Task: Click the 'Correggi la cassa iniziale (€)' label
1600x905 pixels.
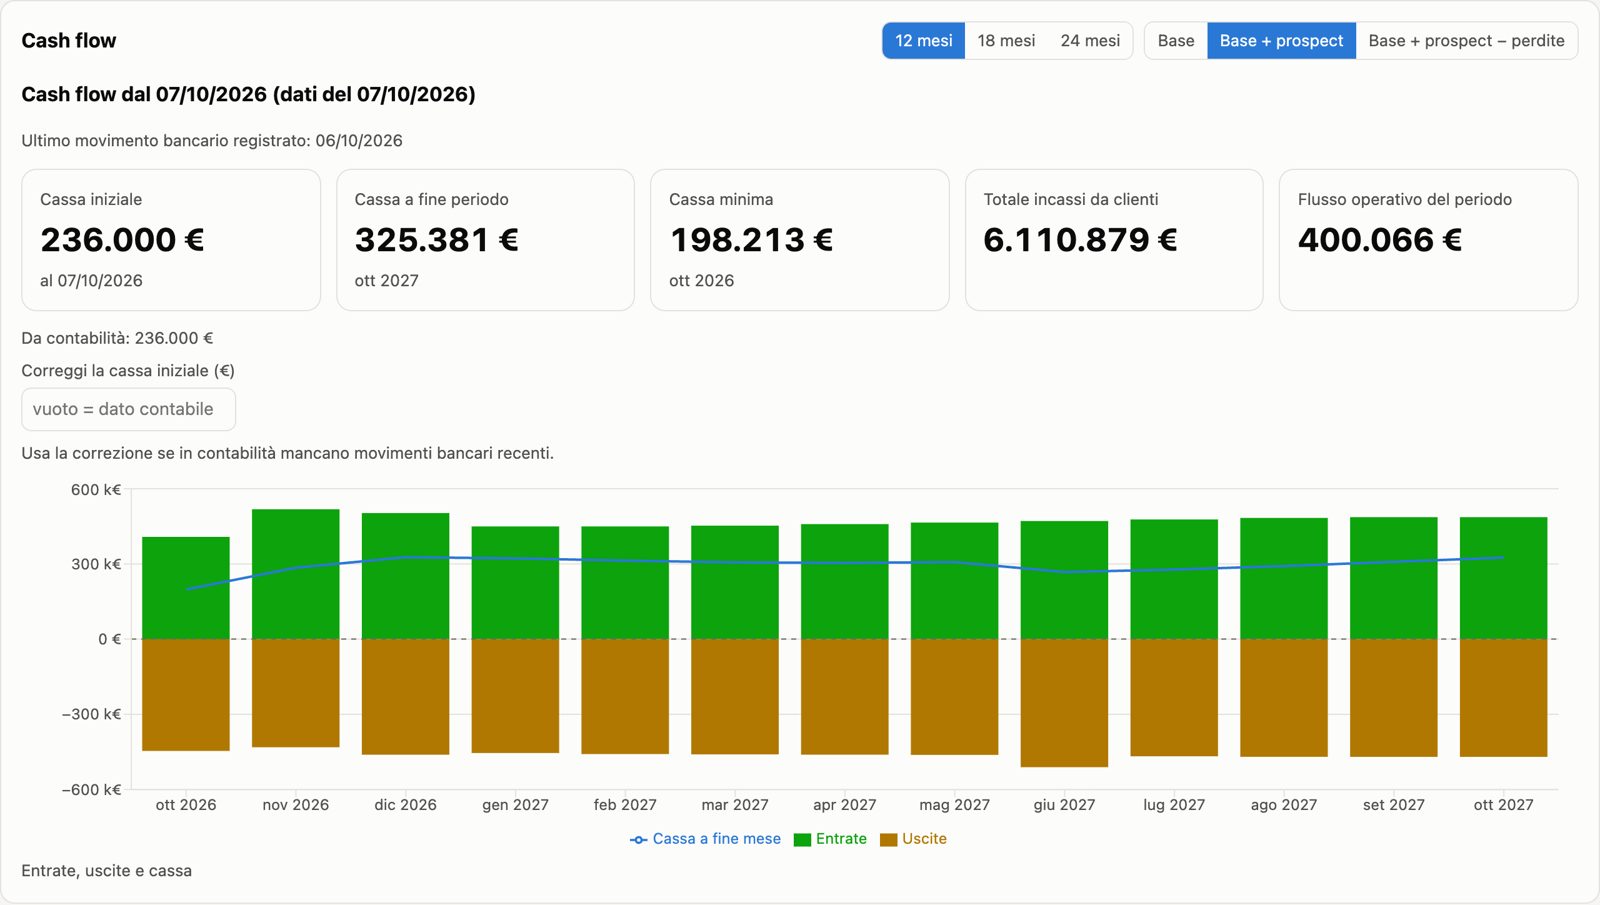Action: pos(128,371)
